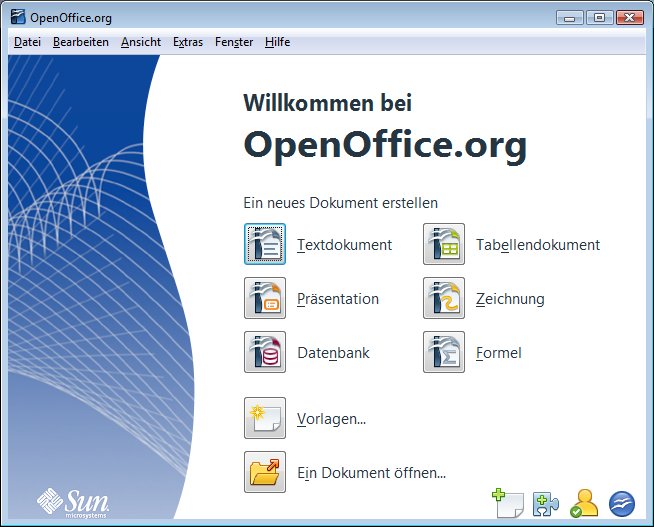Screen dimensions: 654x527
Task: Open the Ansicht menu
Action: 141,42
